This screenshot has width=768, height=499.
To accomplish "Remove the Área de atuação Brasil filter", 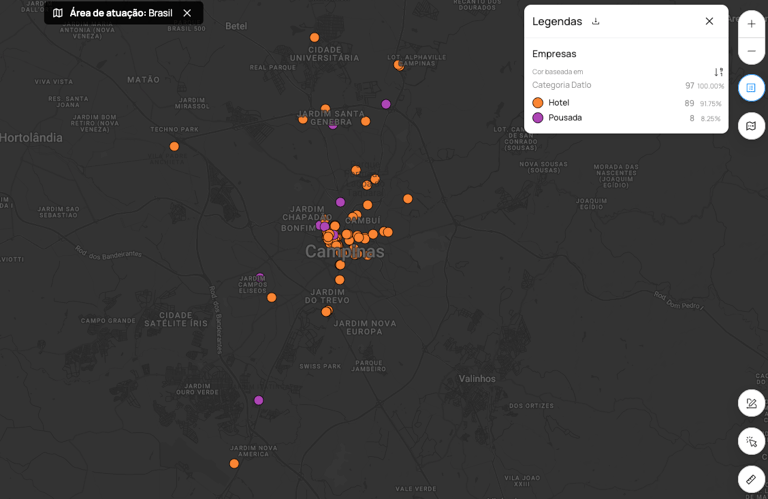I will pyautogui.click(x=187, y=13).
